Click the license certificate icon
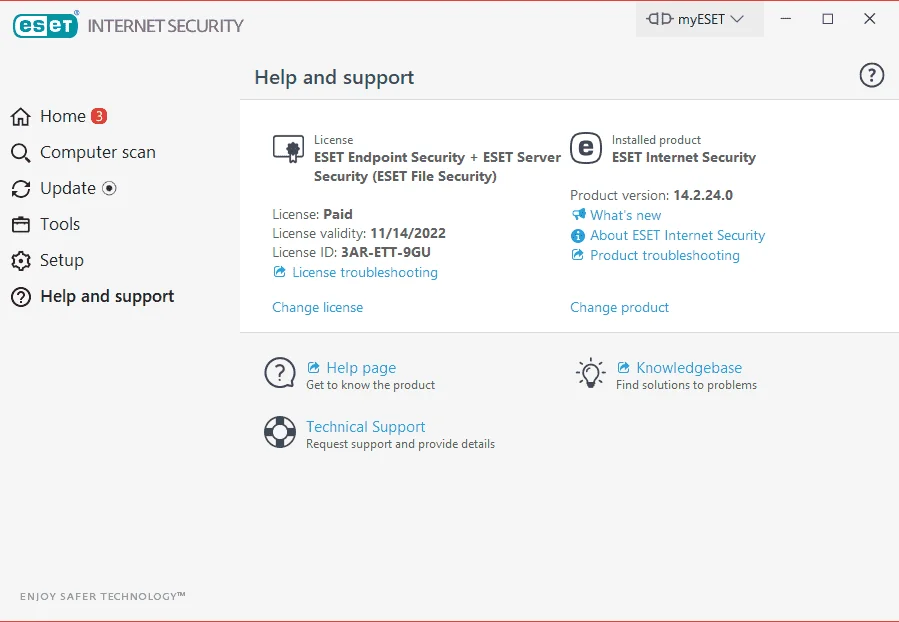 (x=288, y=149)
